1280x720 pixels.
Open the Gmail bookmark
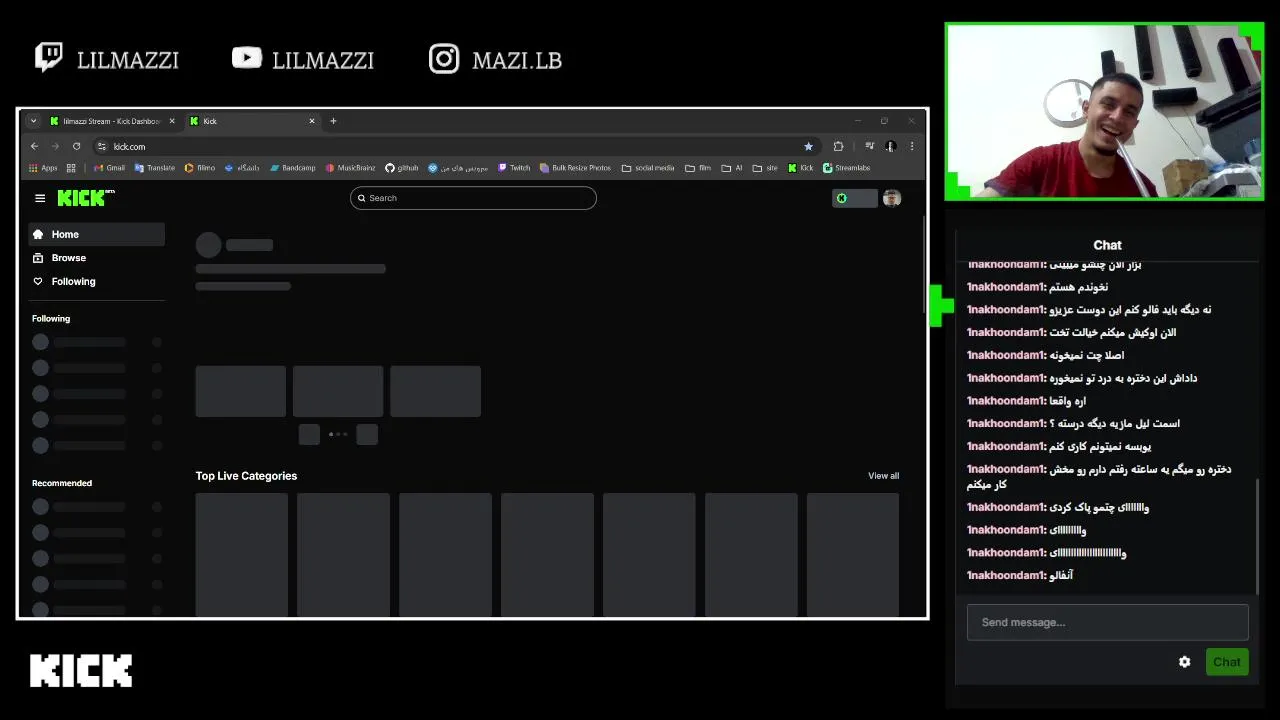click(x=110, y=168)
